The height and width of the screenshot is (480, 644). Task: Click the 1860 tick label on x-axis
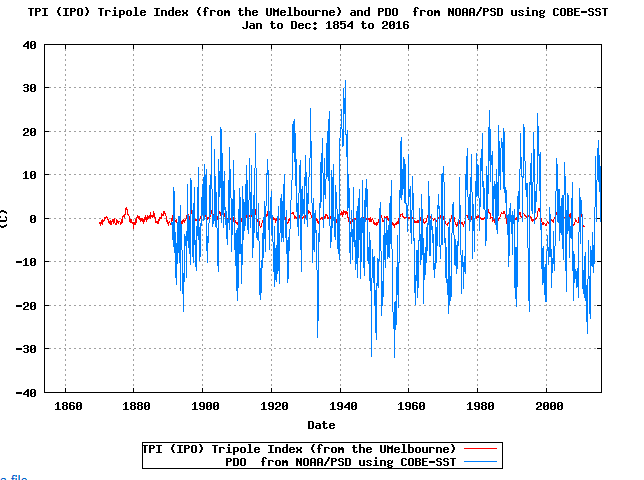(66, 407)
